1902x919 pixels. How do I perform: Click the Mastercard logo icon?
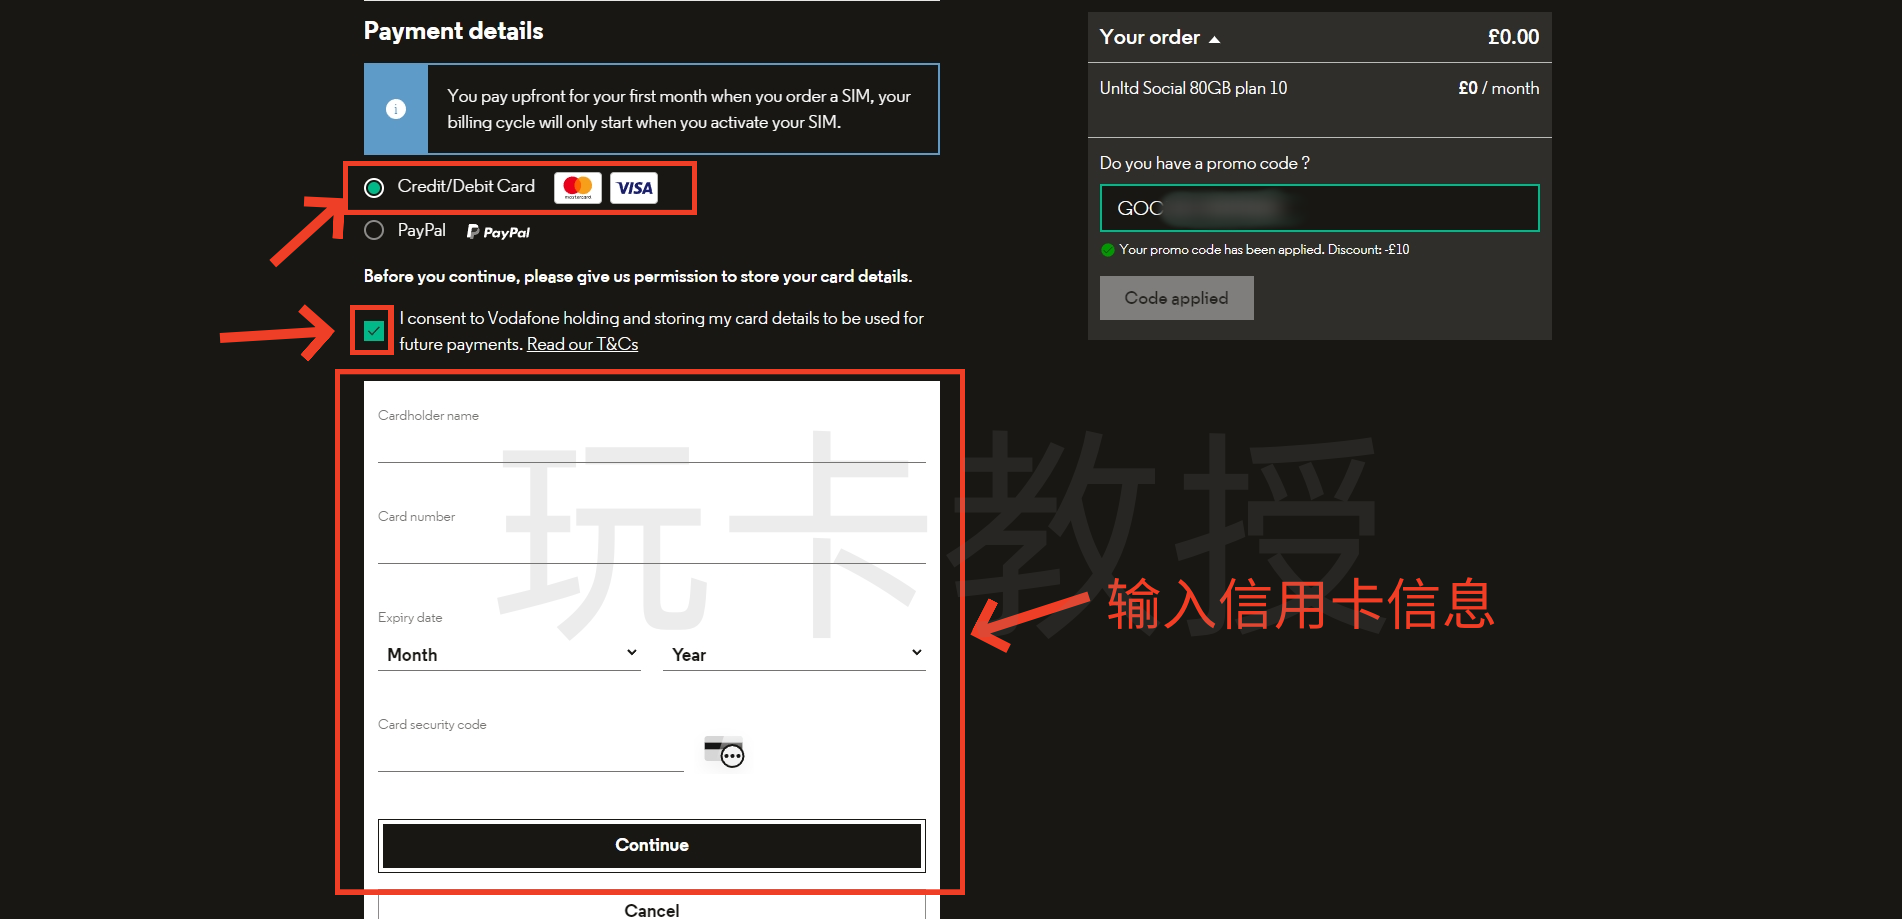(578, 188)
